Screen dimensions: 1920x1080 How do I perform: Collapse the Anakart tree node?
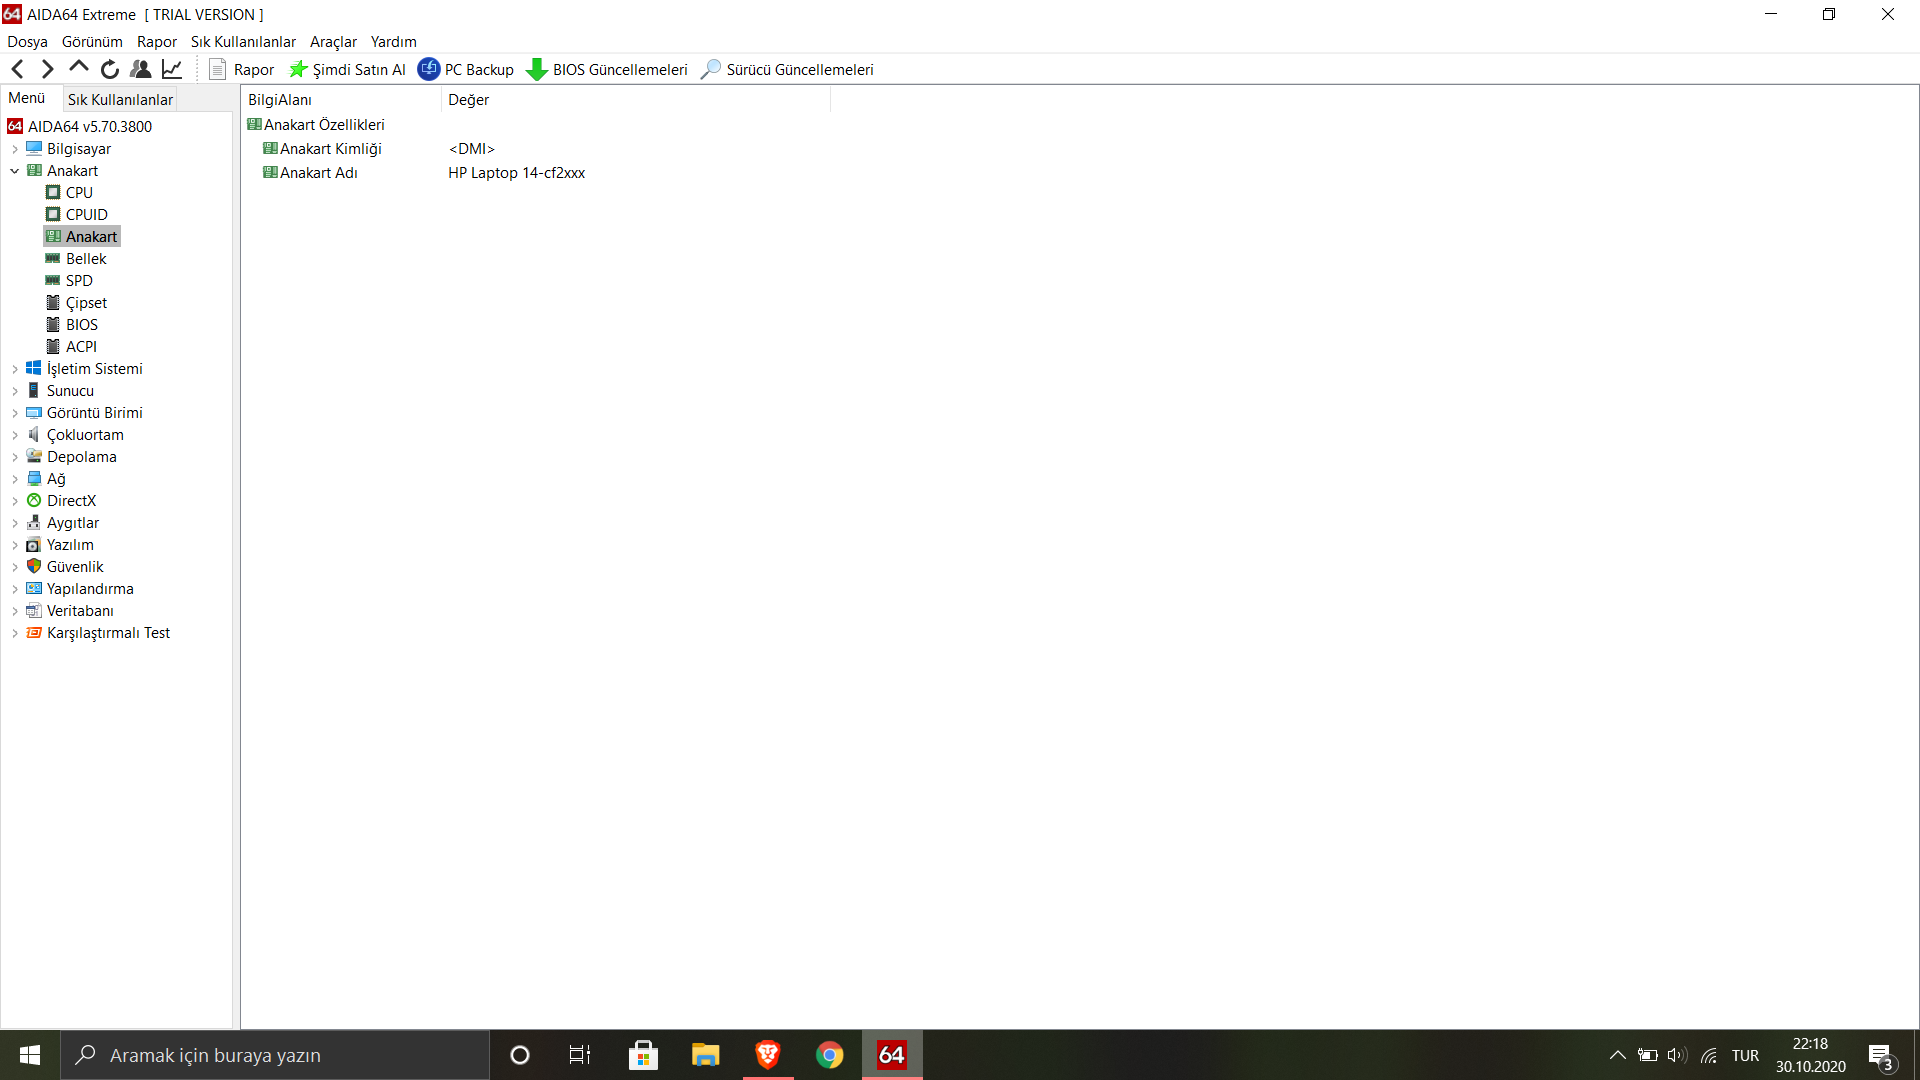(x=15, y=171)
